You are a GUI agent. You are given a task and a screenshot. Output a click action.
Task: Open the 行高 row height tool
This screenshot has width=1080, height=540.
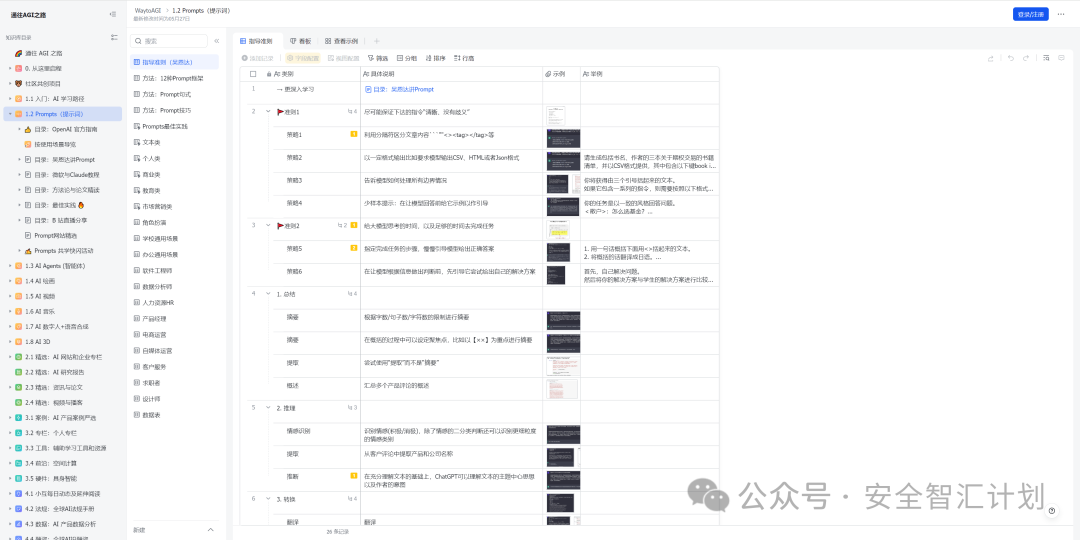pyautogui.click(x=464, y=59)
